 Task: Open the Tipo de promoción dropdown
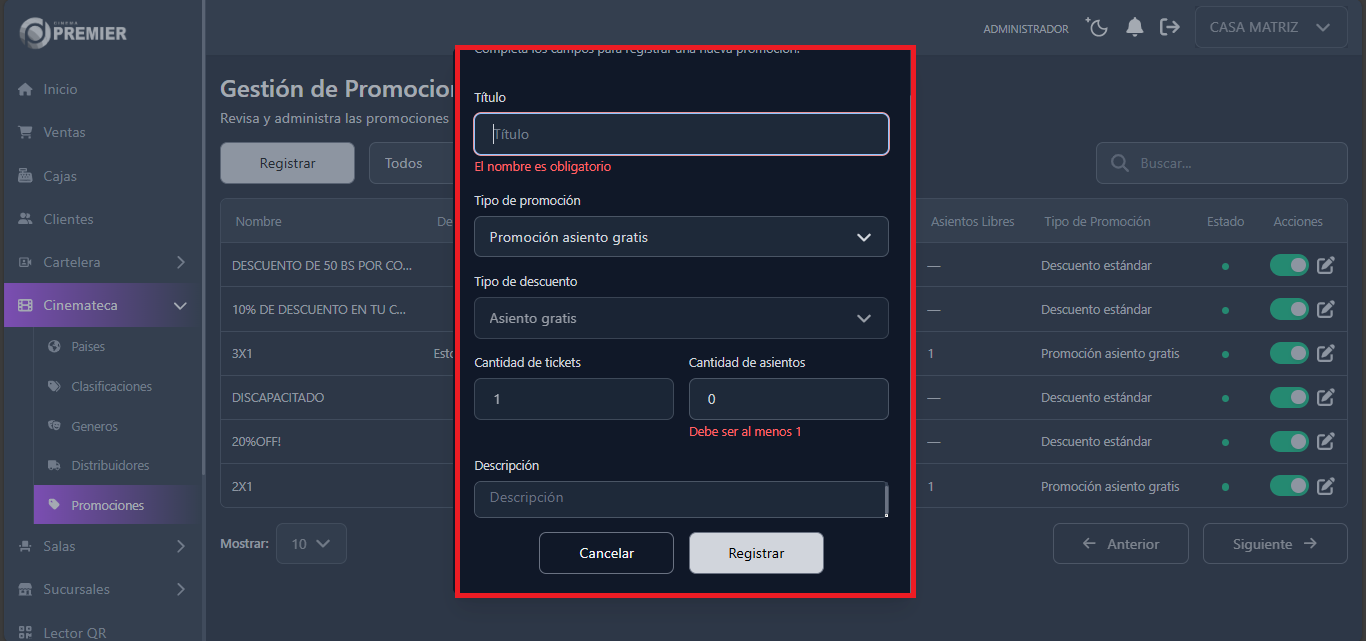point(681,237)
